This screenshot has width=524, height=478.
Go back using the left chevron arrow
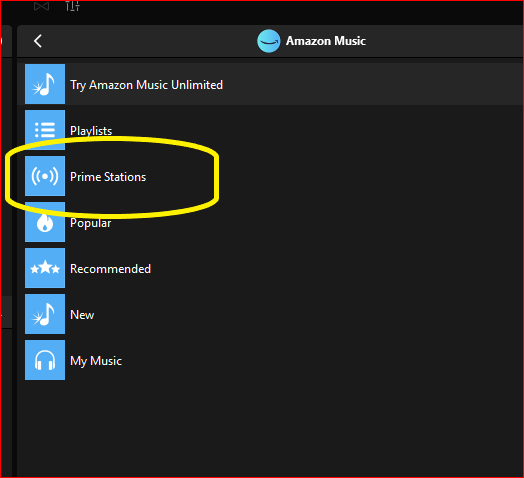click(x=38, y=41)
